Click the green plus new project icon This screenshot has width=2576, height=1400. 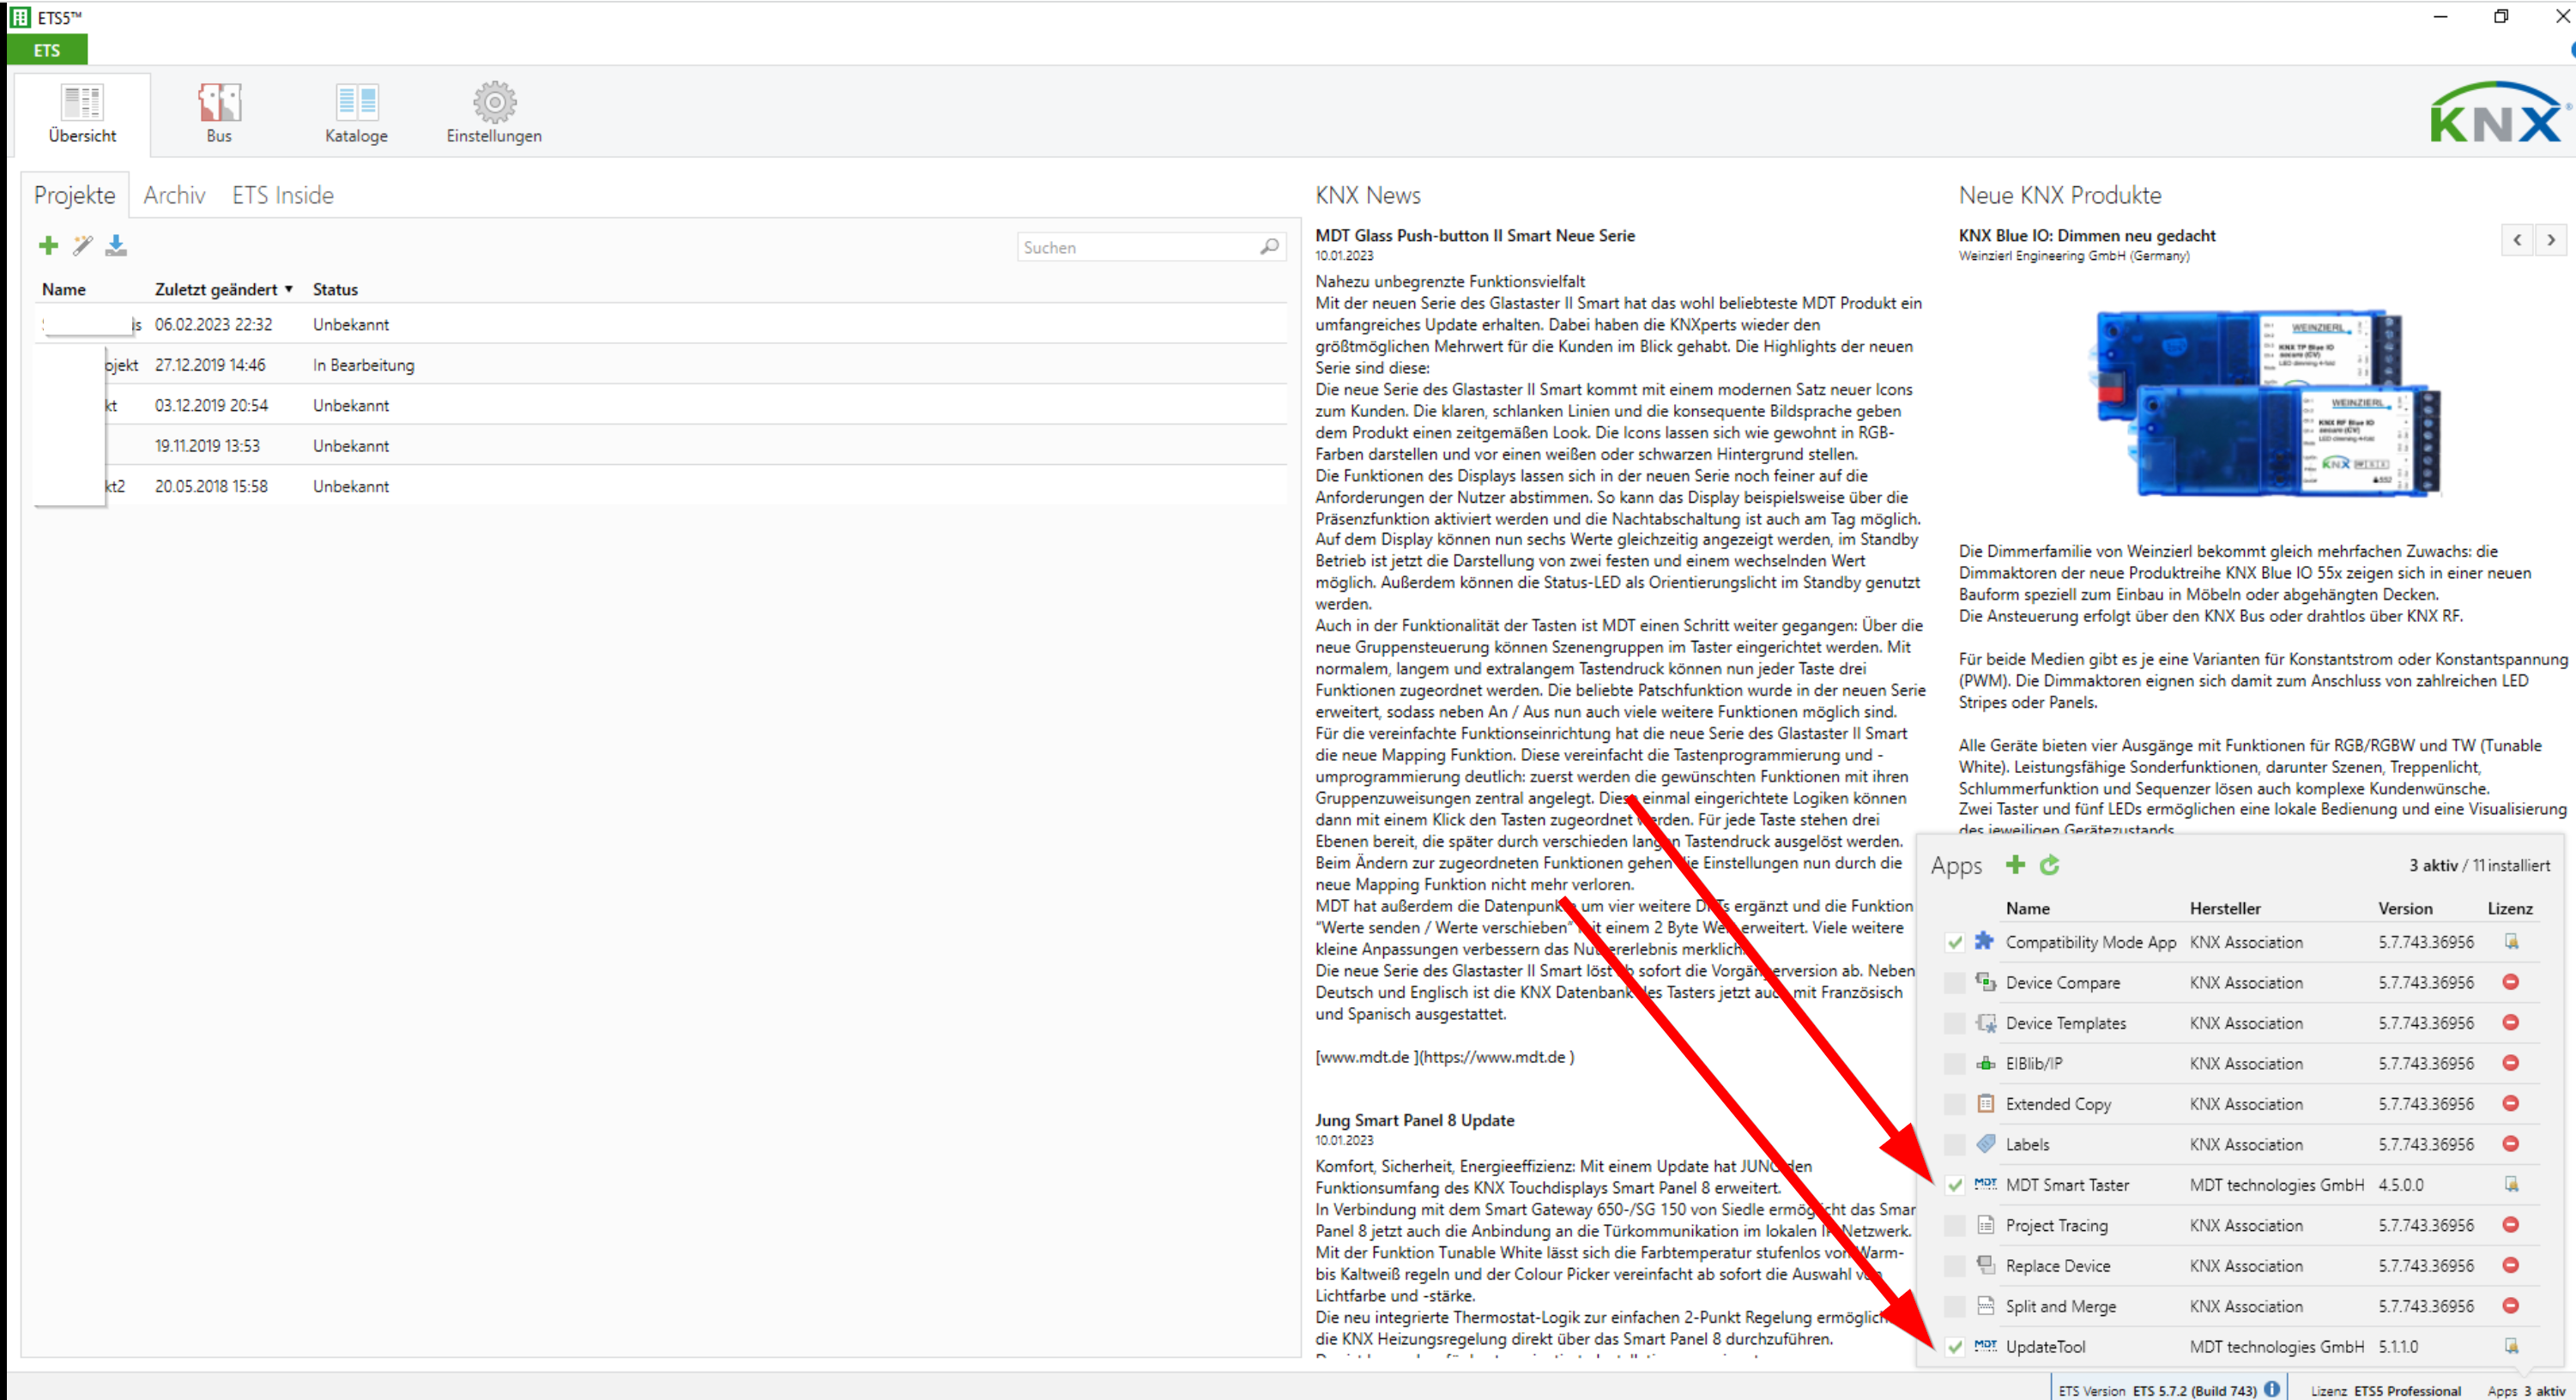tap(48, 246)
